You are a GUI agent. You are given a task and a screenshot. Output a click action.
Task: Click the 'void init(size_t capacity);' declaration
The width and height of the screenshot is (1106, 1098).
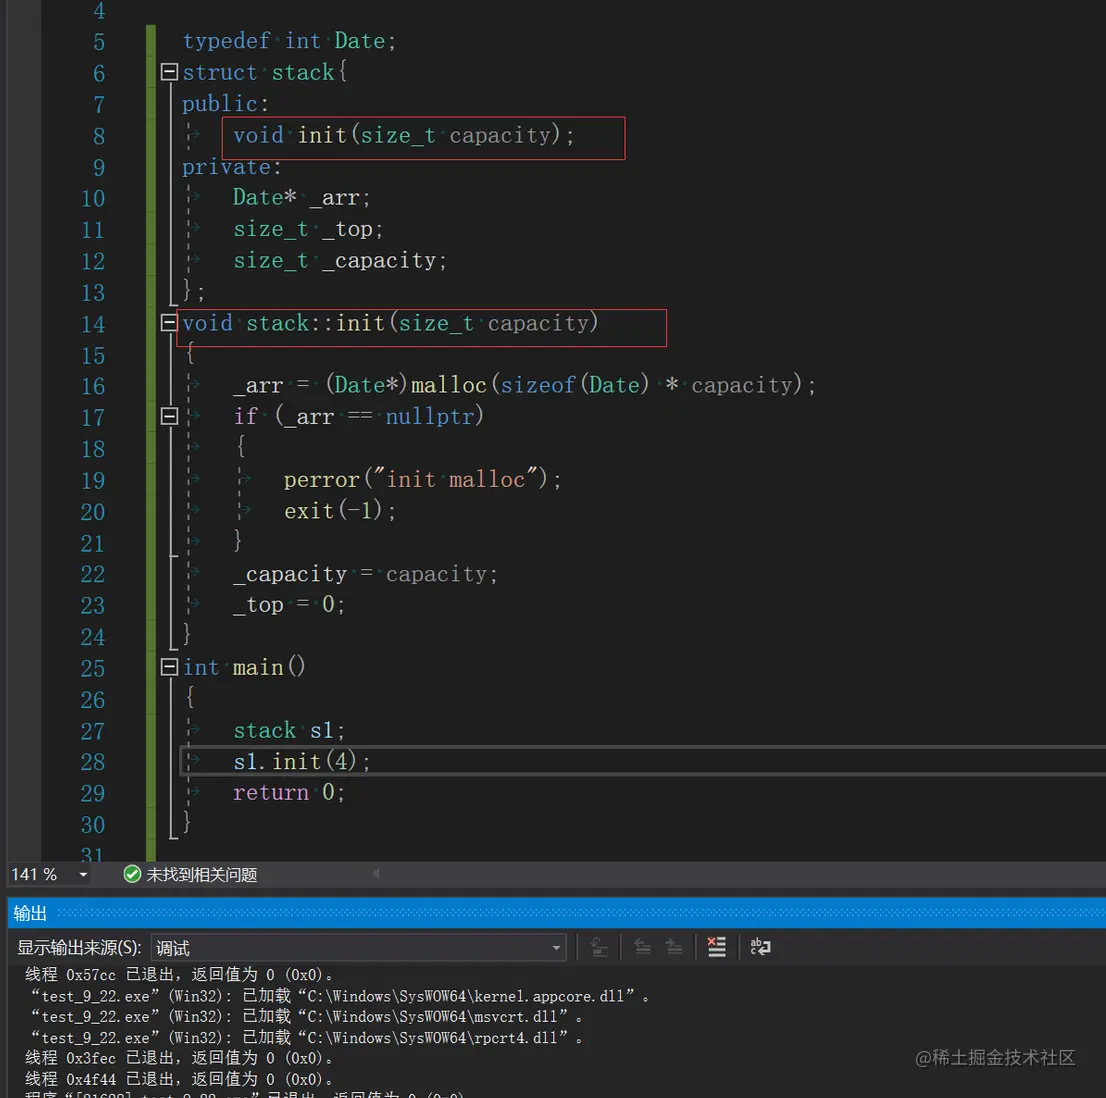point(404,135)
